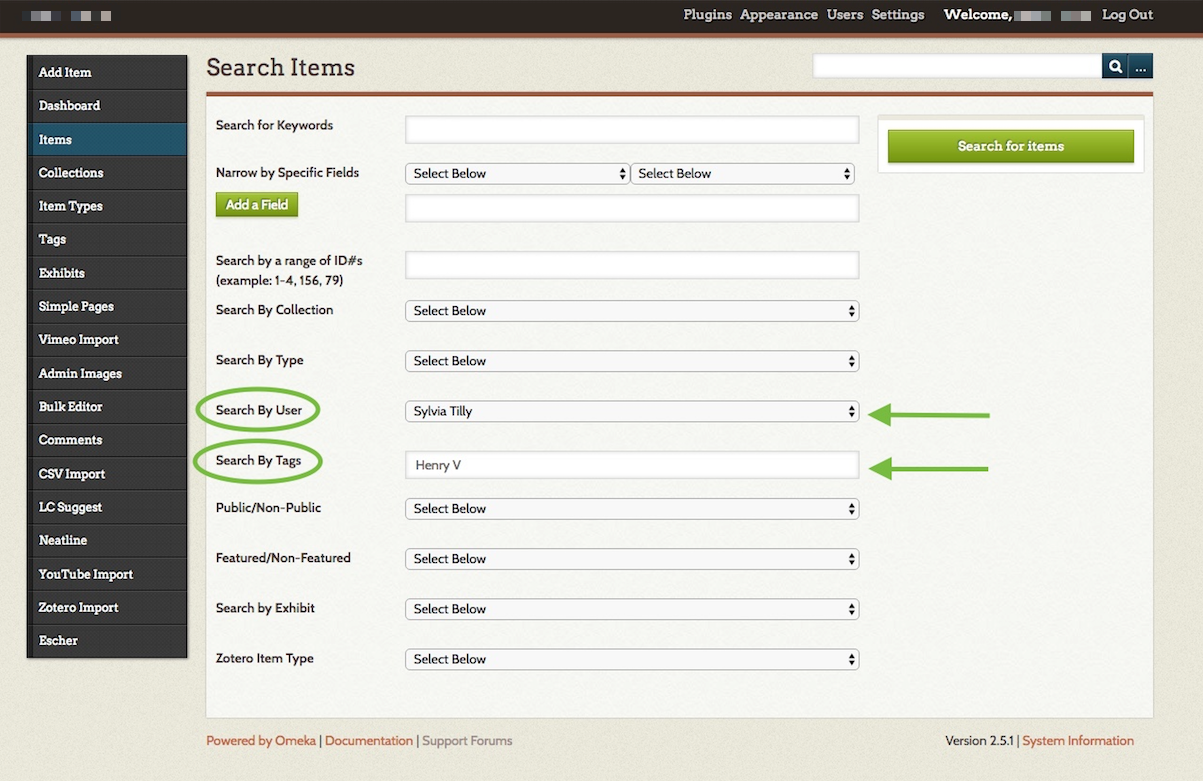Screen dimensions: 1203x781
Task: Open Simple Pages in sidebar
Action: (107, 306)
